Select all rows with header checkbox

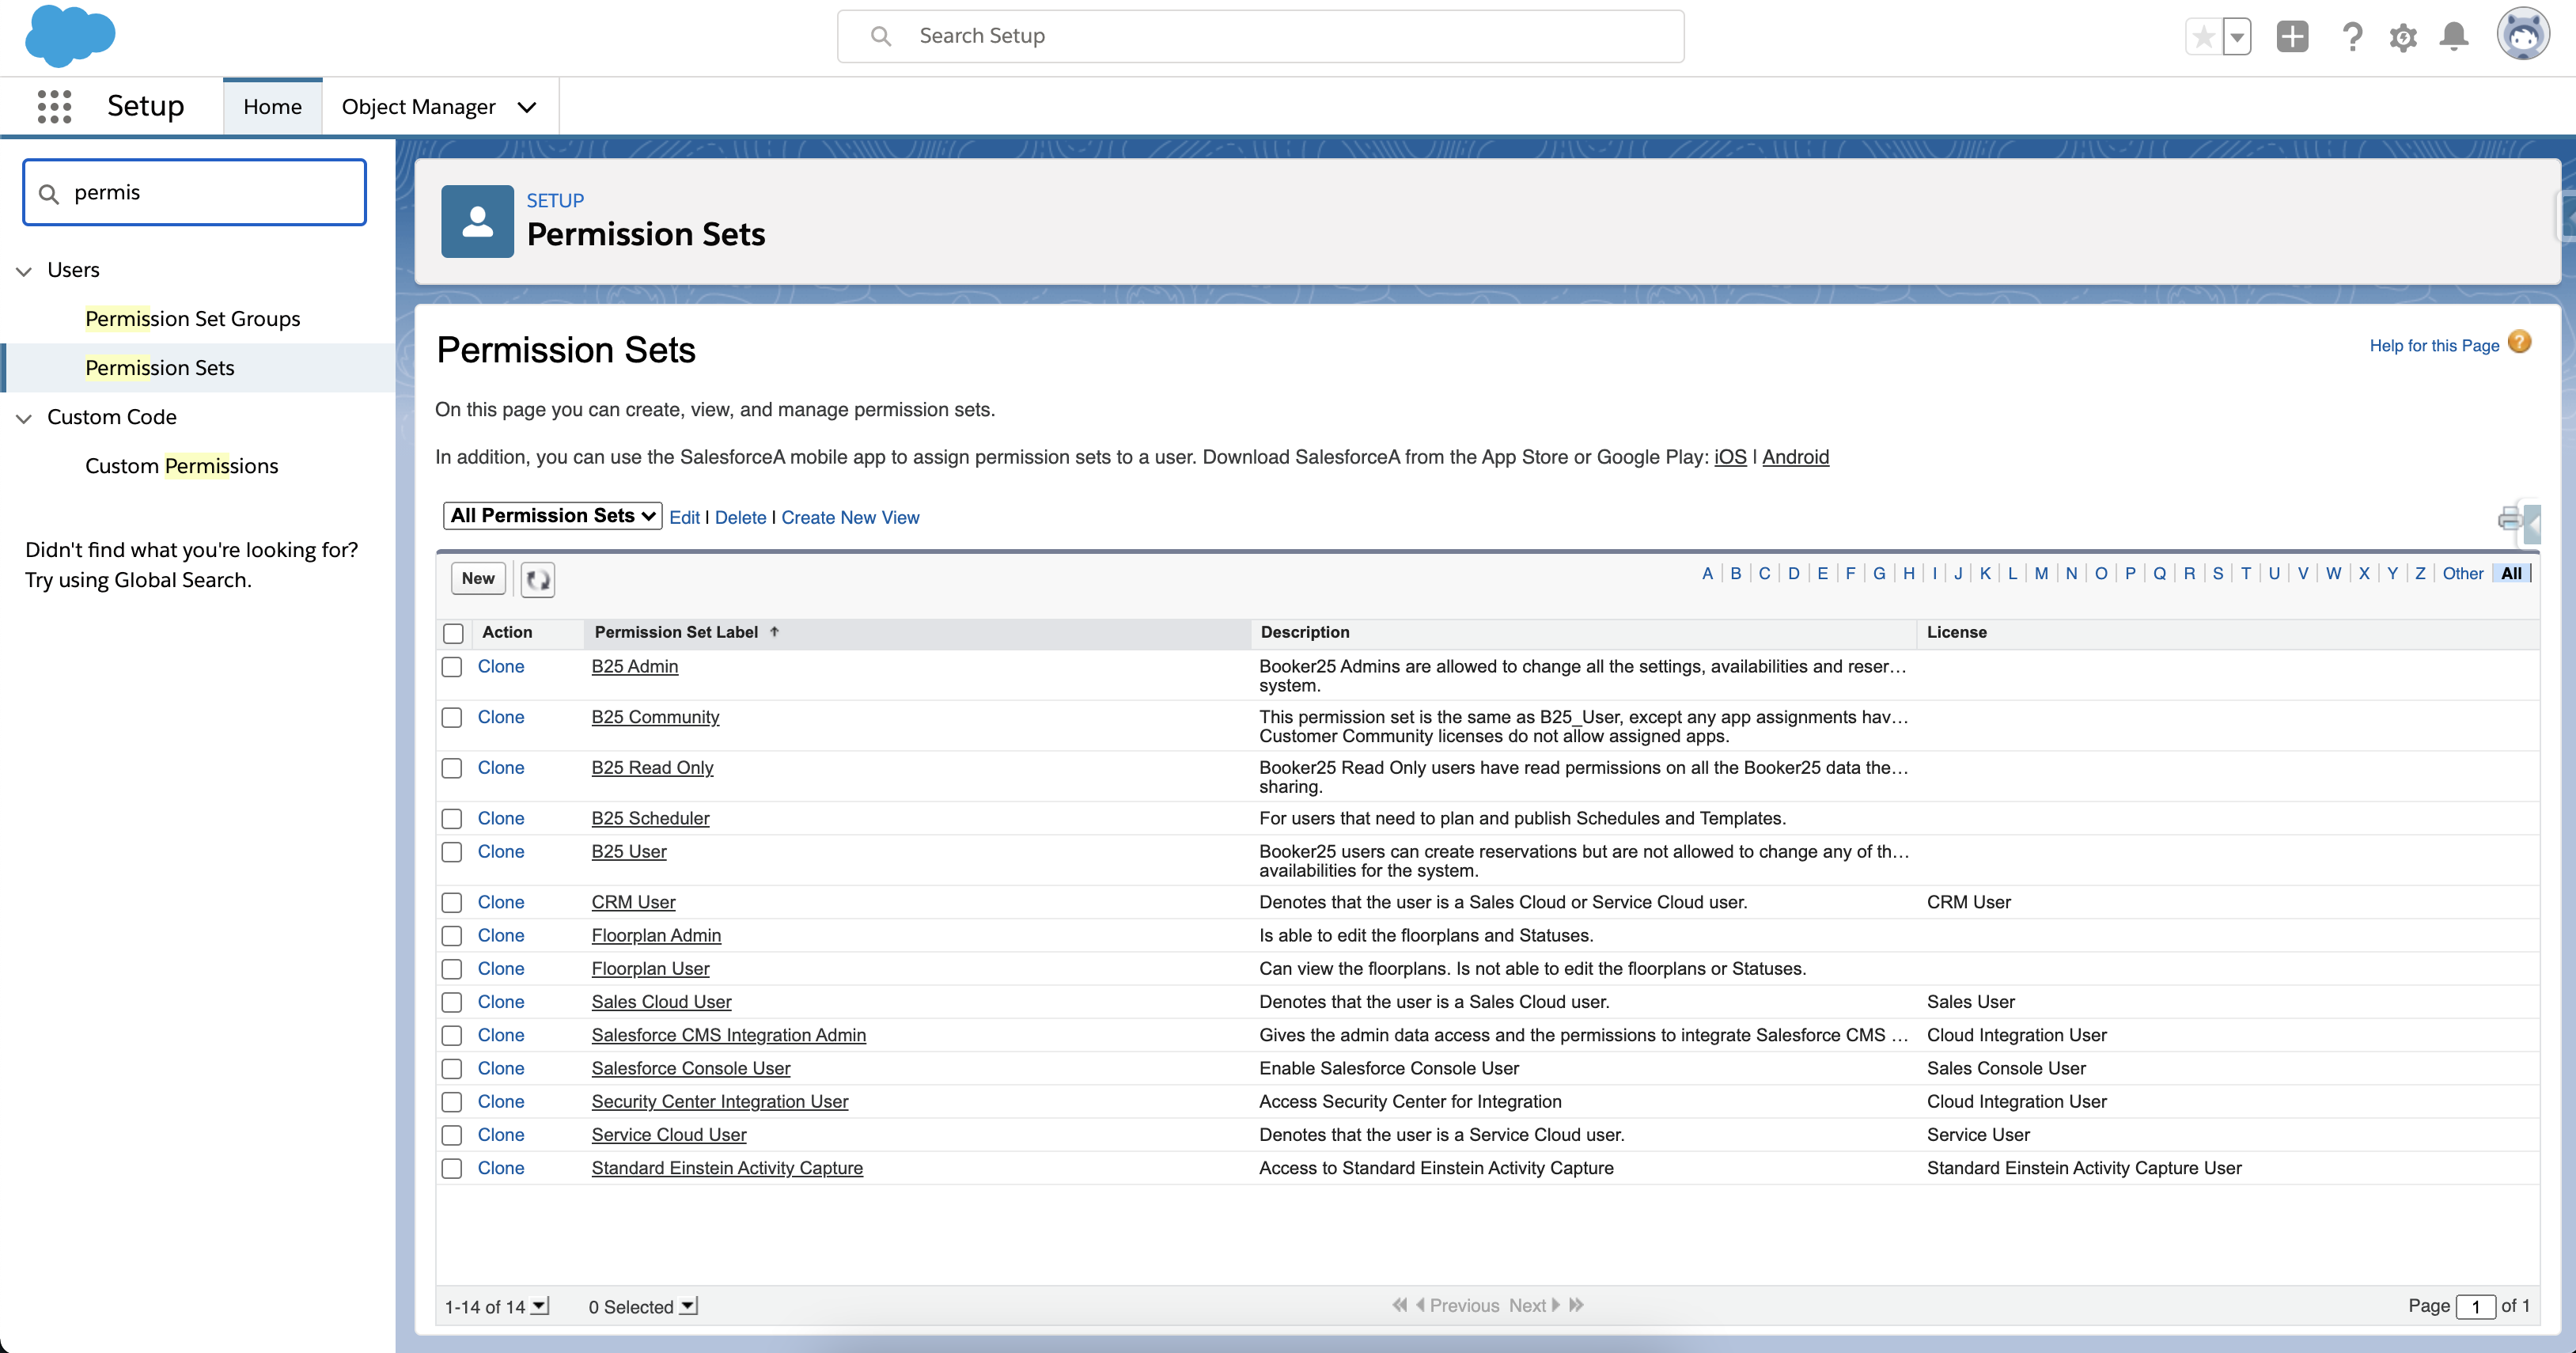click(453, 633)
